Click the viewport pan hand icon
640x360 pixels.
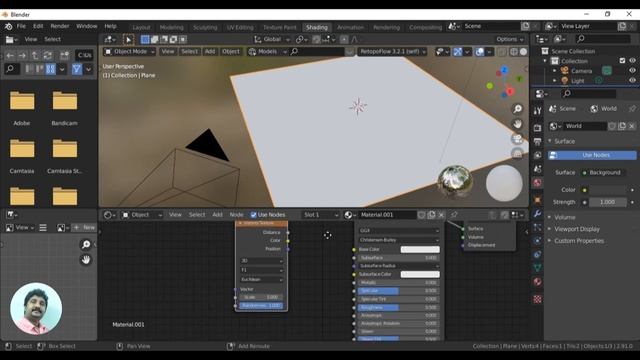(518, 124)
